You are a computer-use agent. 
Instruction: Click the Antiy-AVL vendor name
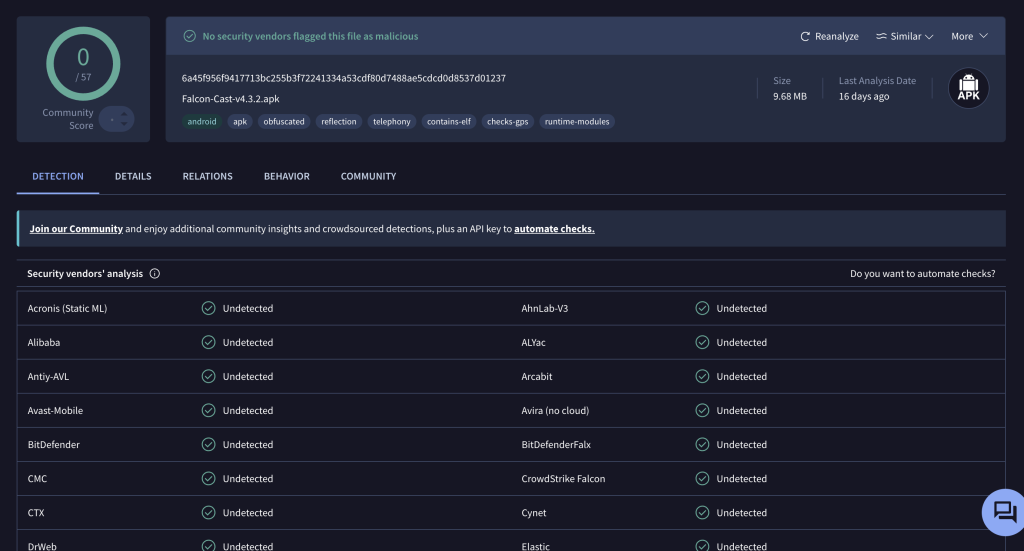(x=48, y=376)
